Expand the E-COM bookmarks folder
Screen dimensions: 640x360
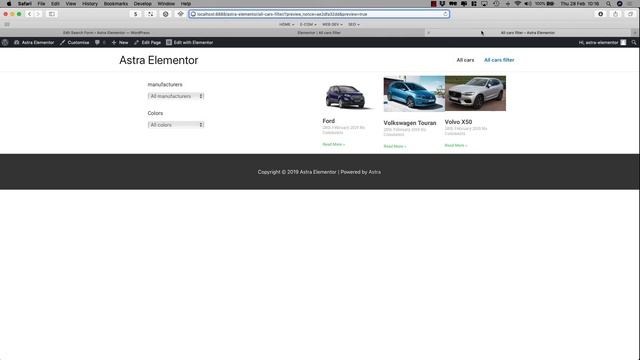pyautogui.click(x=308, y=24)
